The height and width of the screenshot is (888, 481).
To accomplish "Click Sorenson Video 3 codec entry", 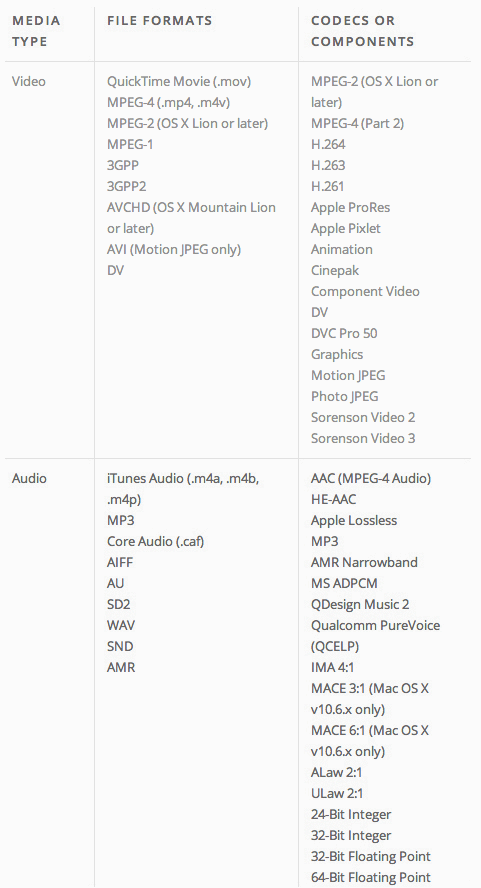I will (363, 438).
